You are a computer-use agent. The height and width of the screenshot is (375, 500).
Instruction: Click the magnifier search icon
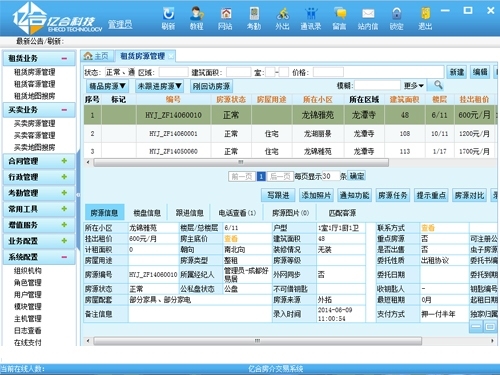point(438,85)
